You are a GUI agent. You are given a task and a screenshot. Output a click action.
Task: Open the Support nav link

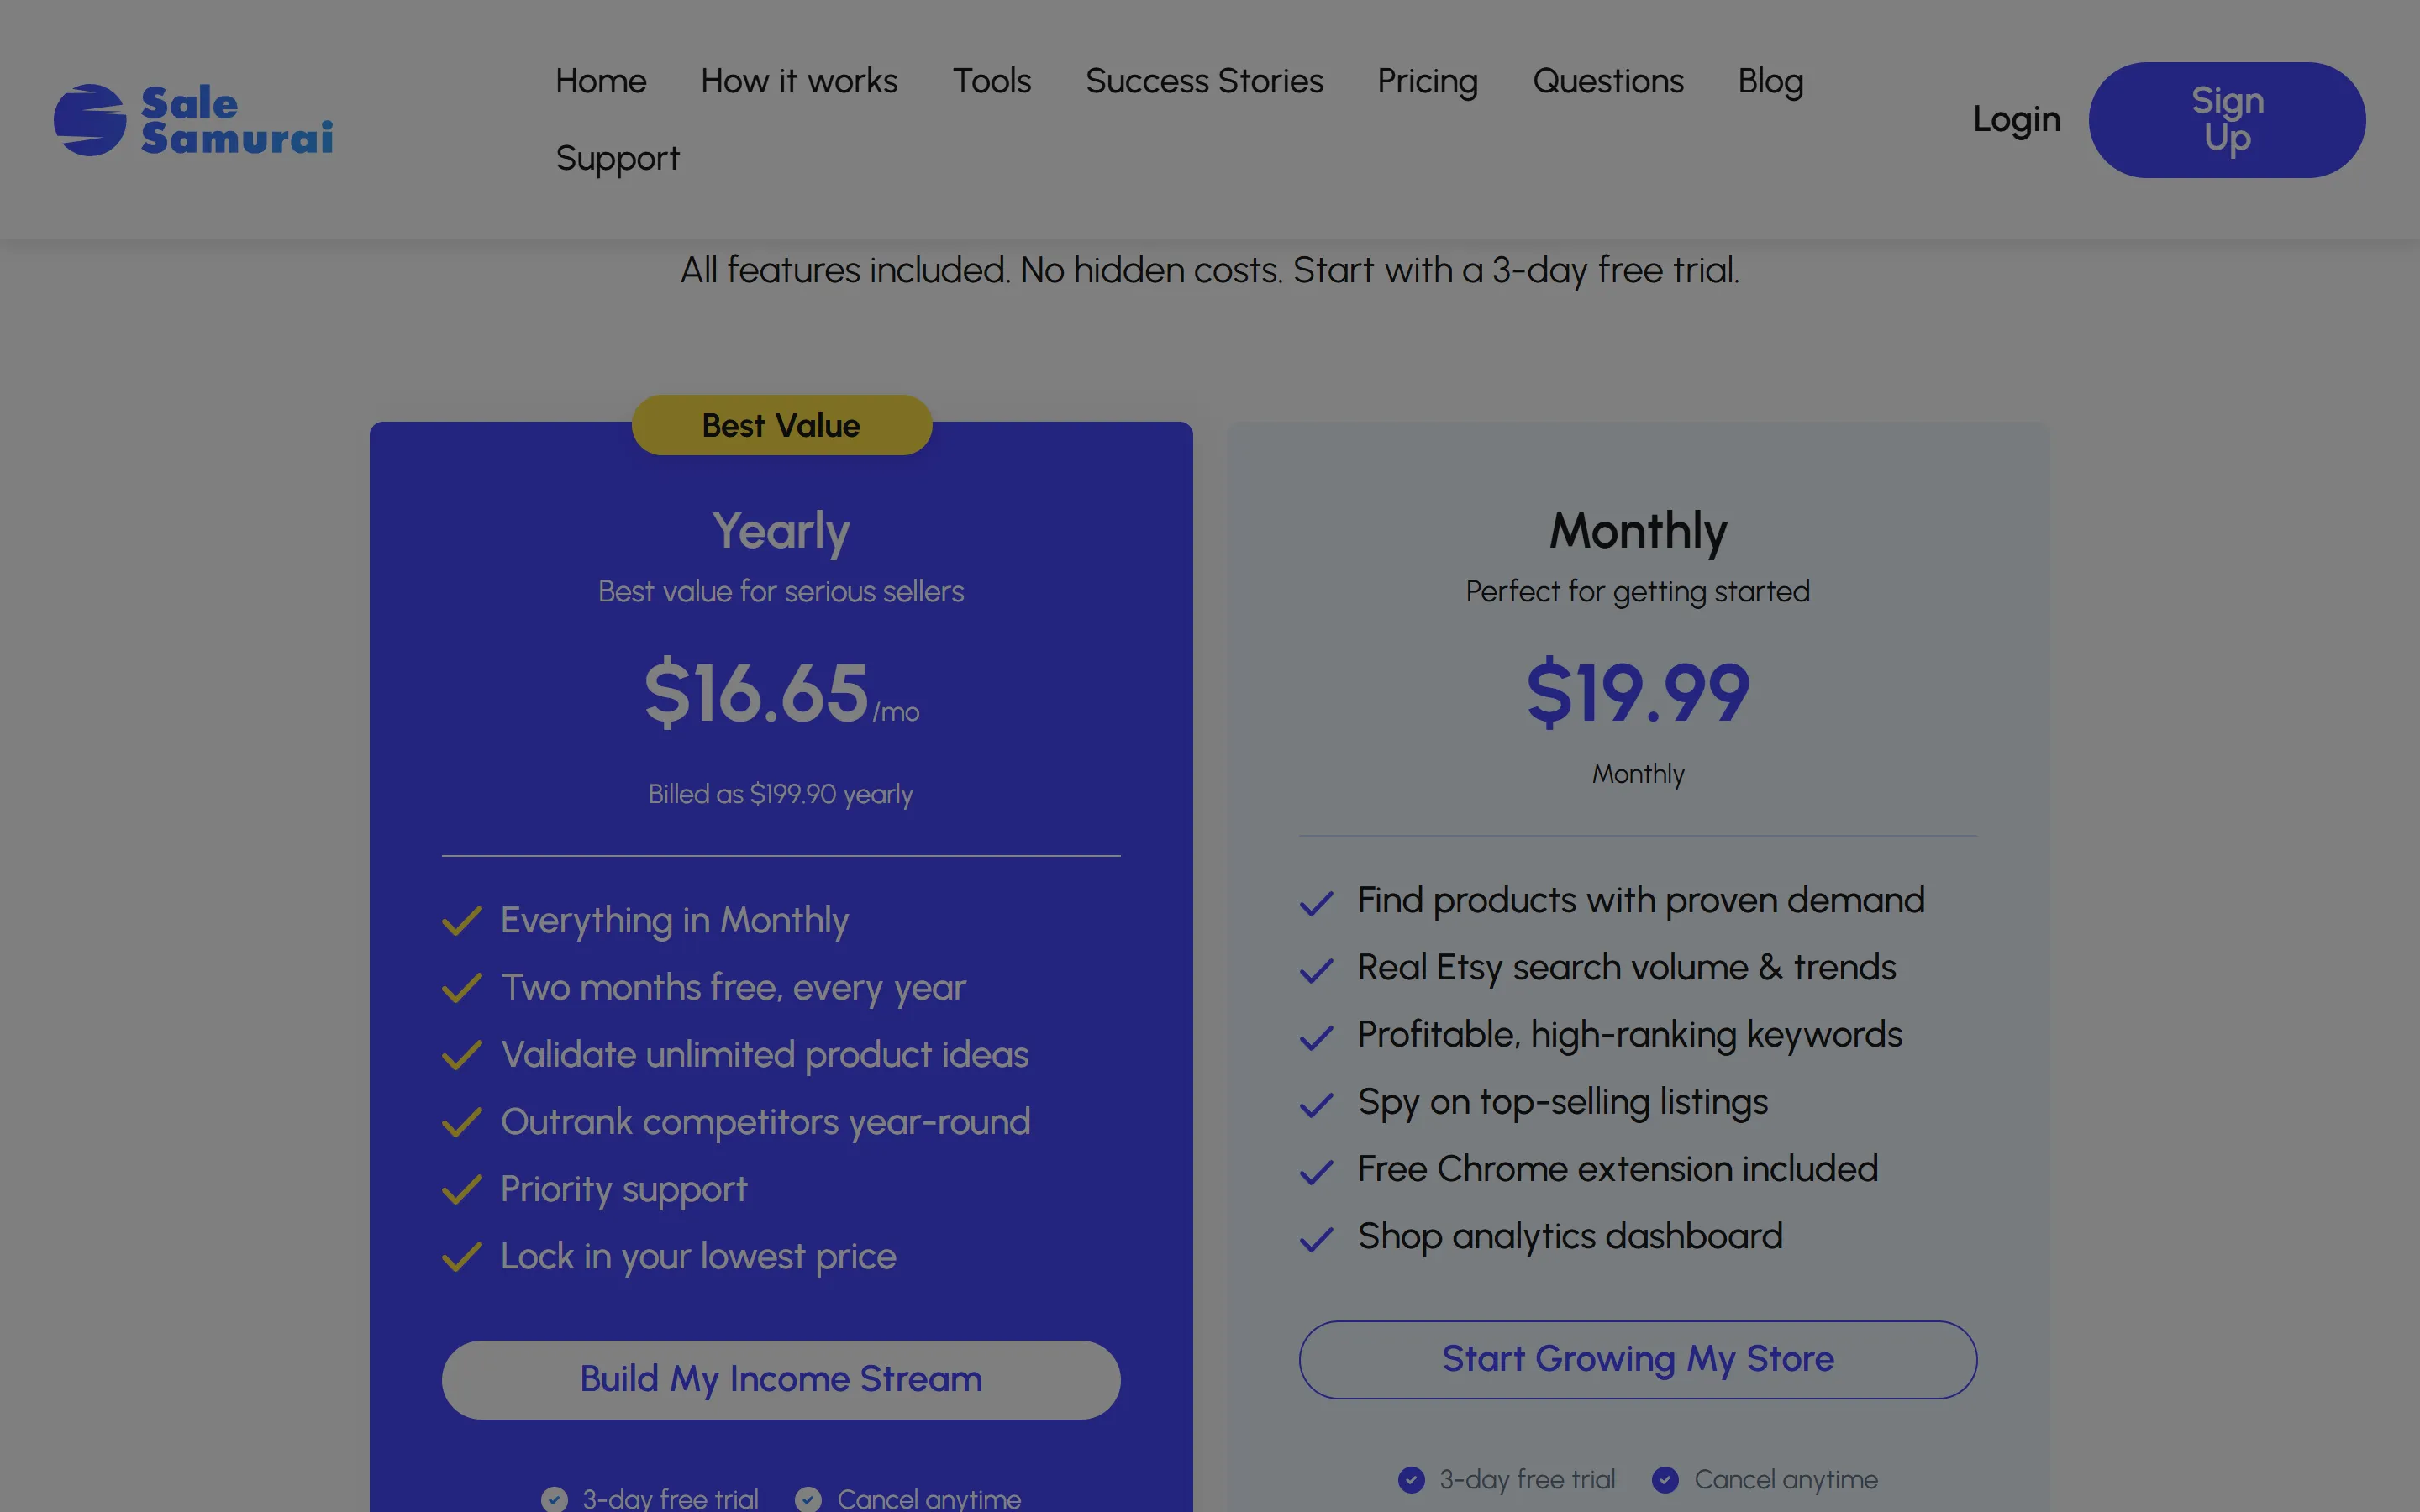(617, 158)
